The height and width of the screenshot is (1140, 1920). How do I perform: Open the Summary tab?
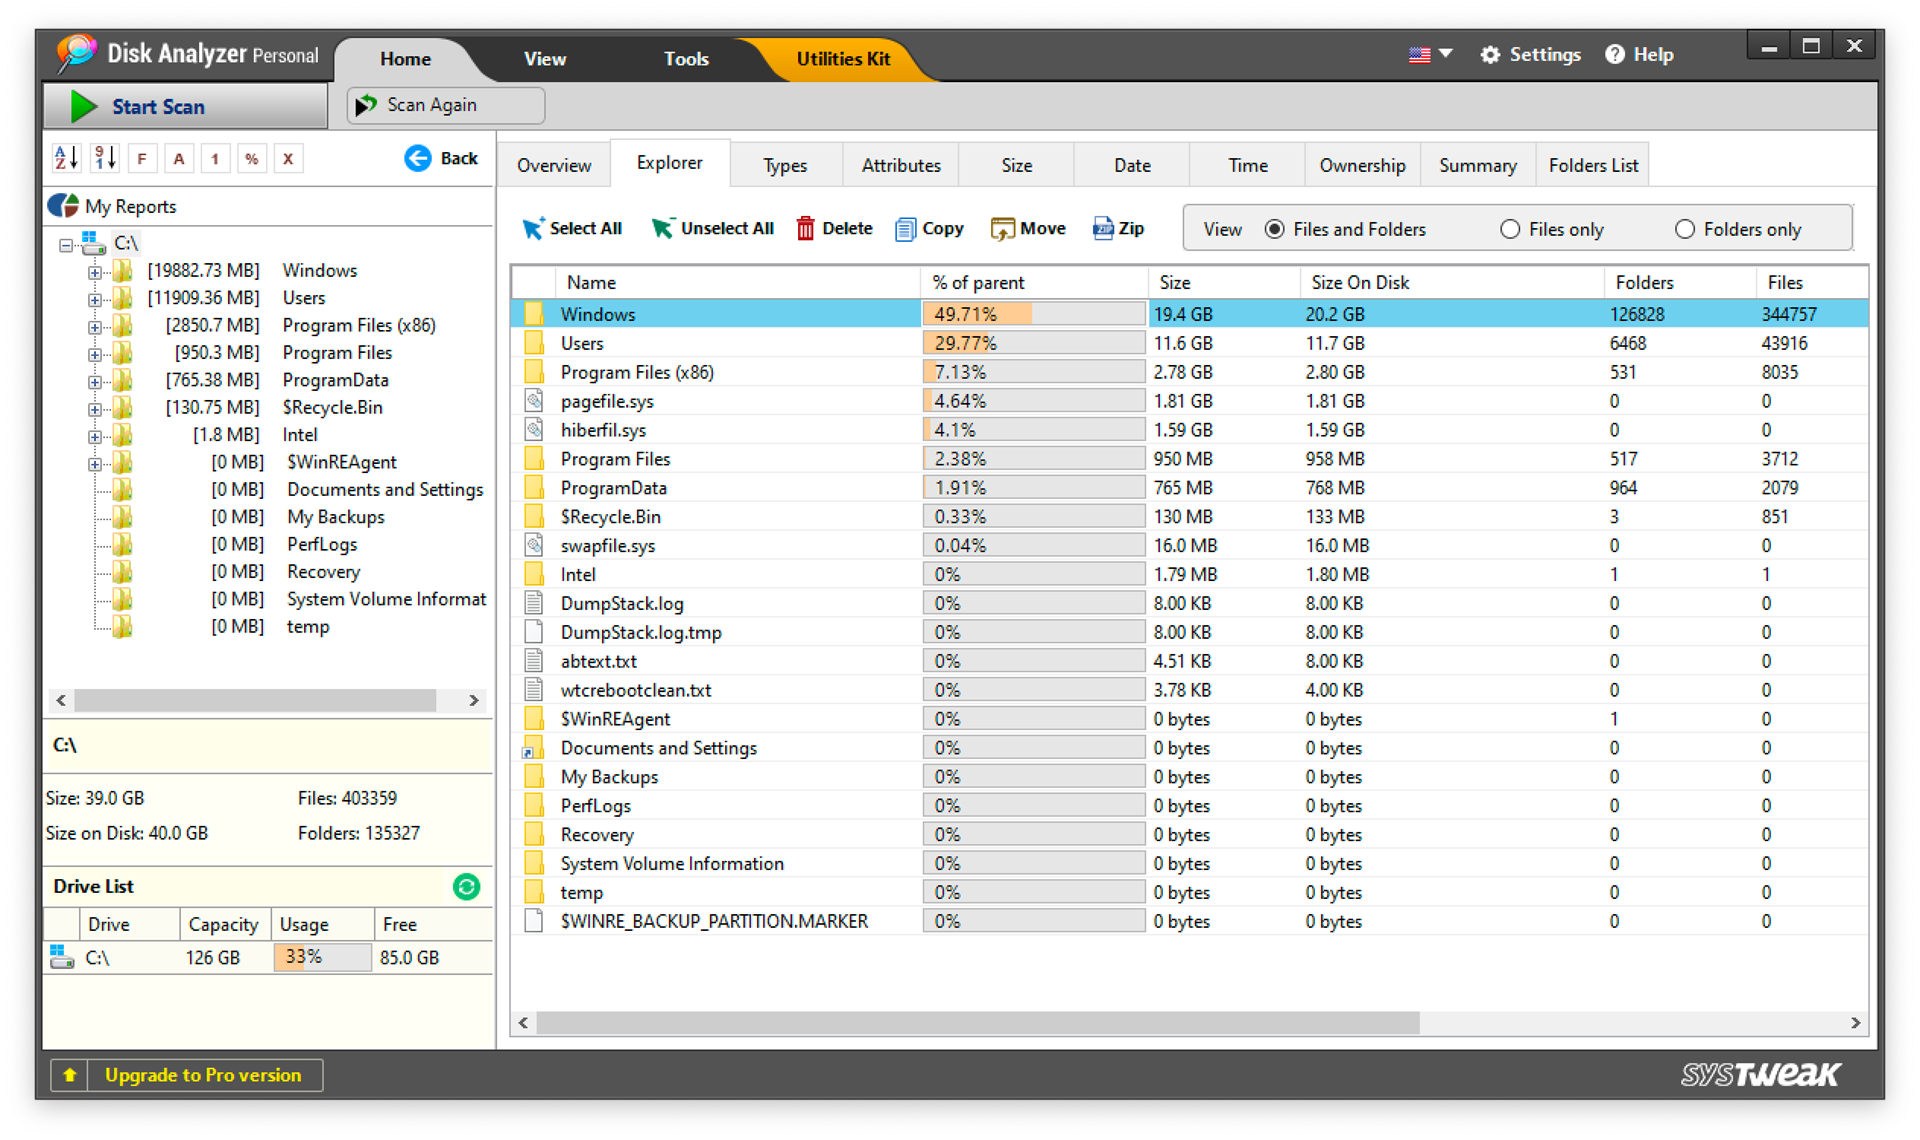1477,165
